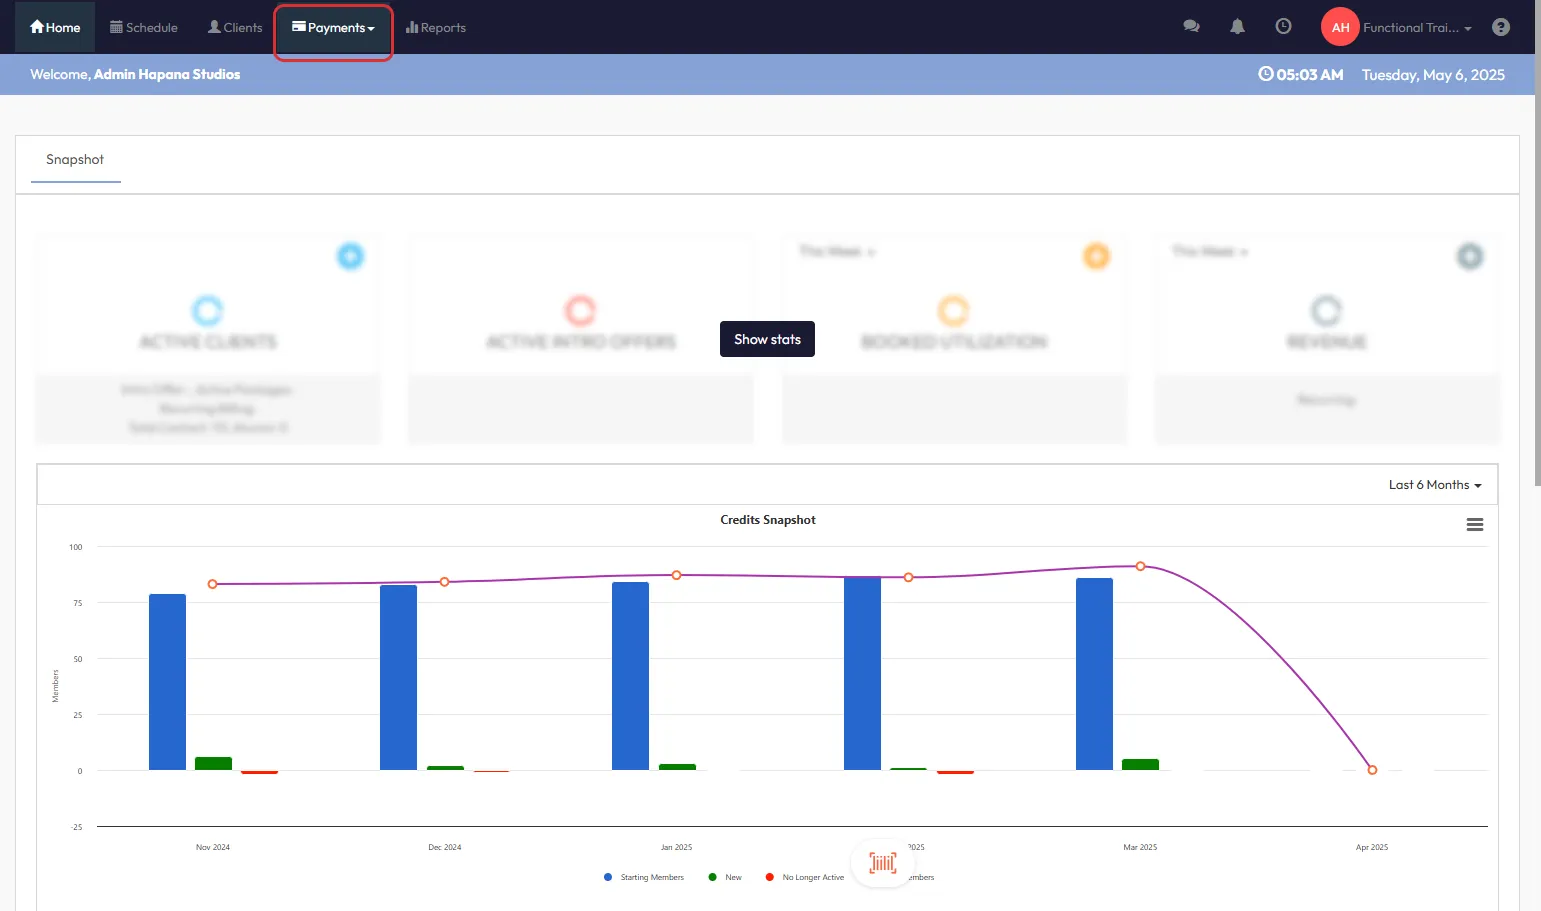Open the chart hamburger menu
This screenshot has height=911, width=1541.
tap(1474, 525)
